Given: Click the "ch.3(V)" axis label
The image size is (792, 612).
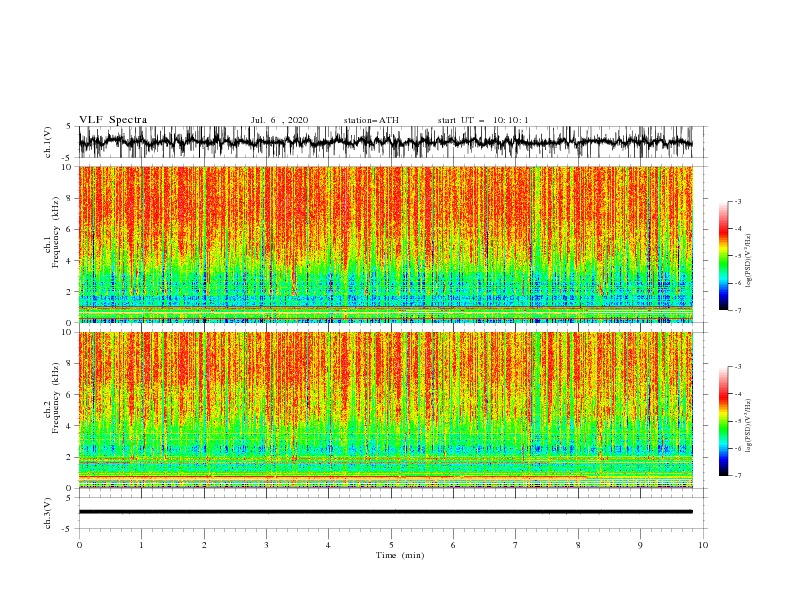Looking at the screenshot, I should click(x=48, y=513).
